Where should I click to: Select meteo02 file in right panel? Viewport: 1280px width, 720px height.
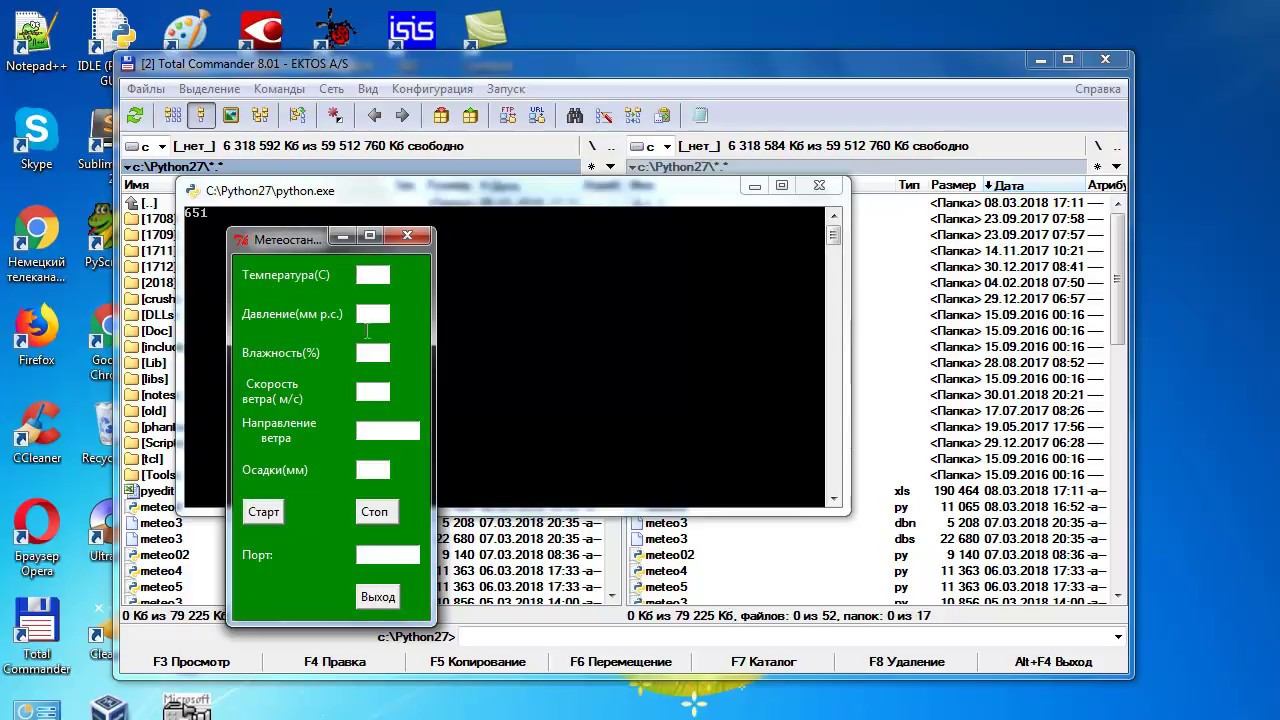[669, 555]
